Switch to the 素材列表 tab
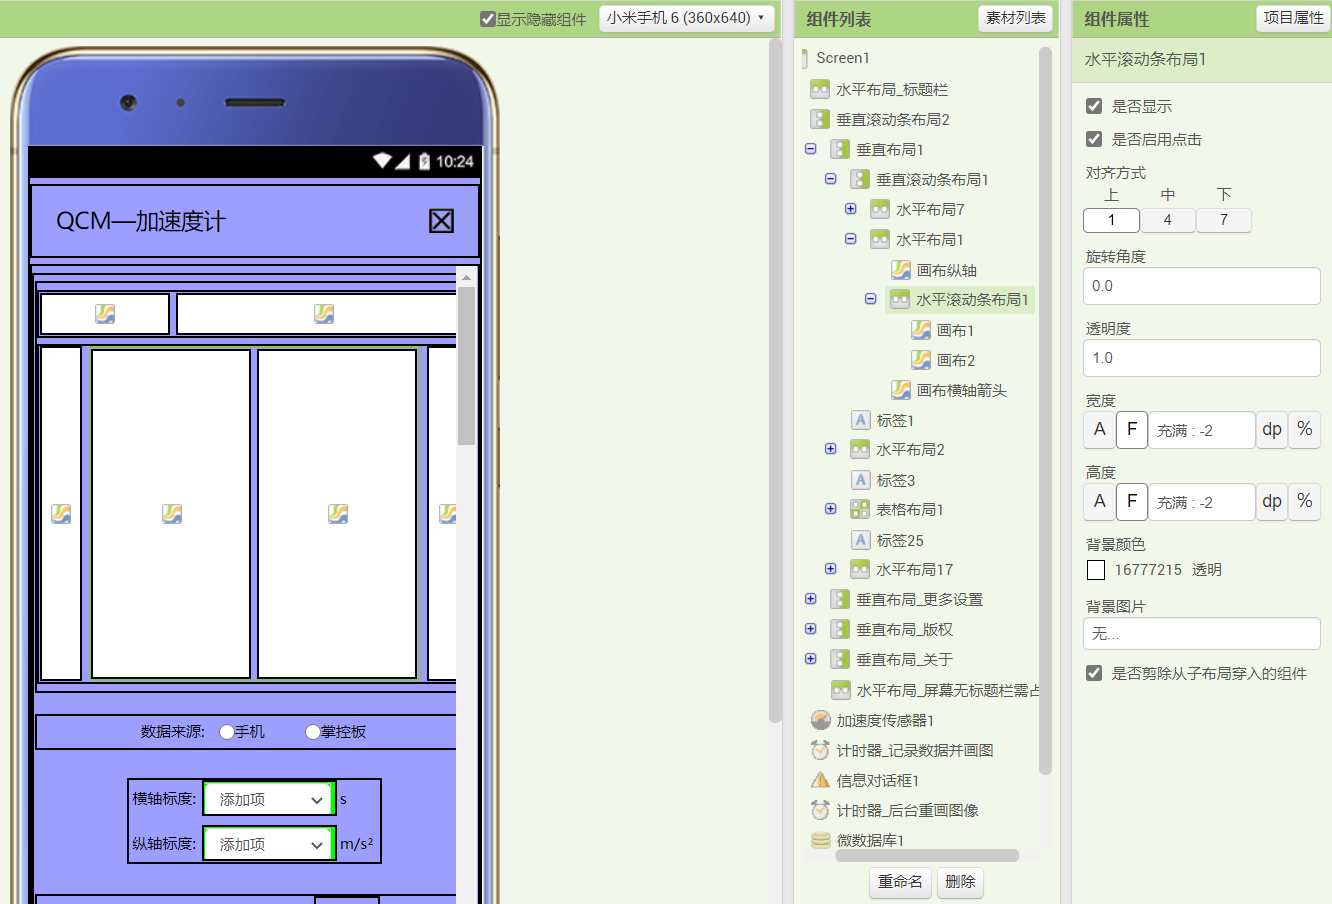 [1015, 18]
